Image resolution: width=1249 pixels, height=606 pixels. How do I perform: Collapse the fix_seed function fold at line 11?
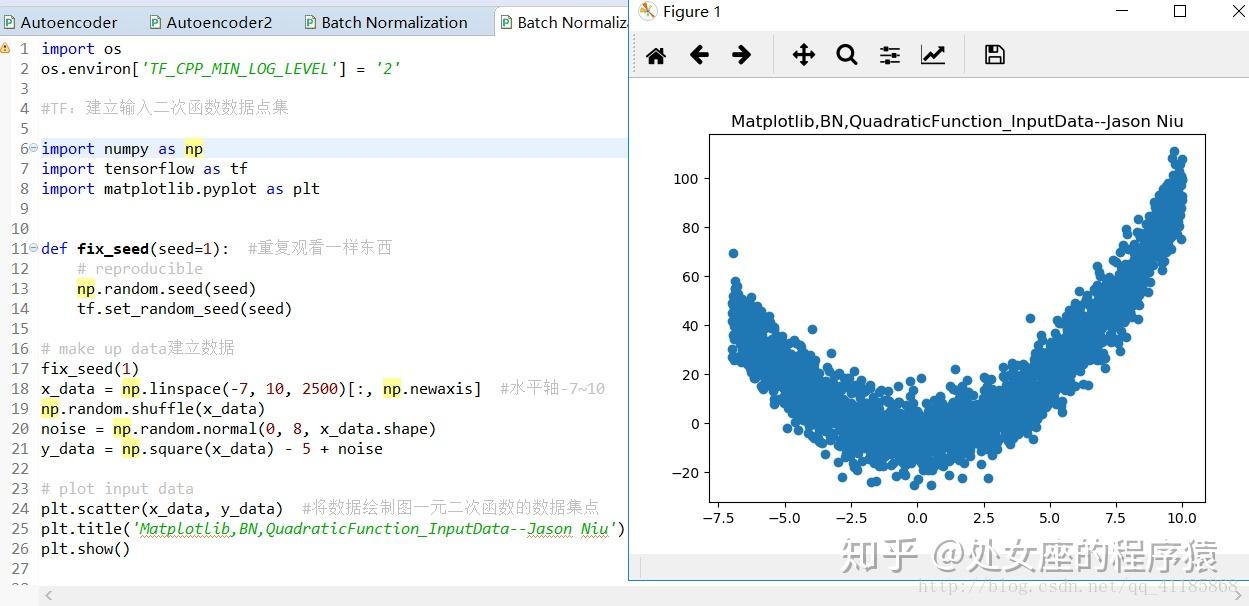point(33,248)
